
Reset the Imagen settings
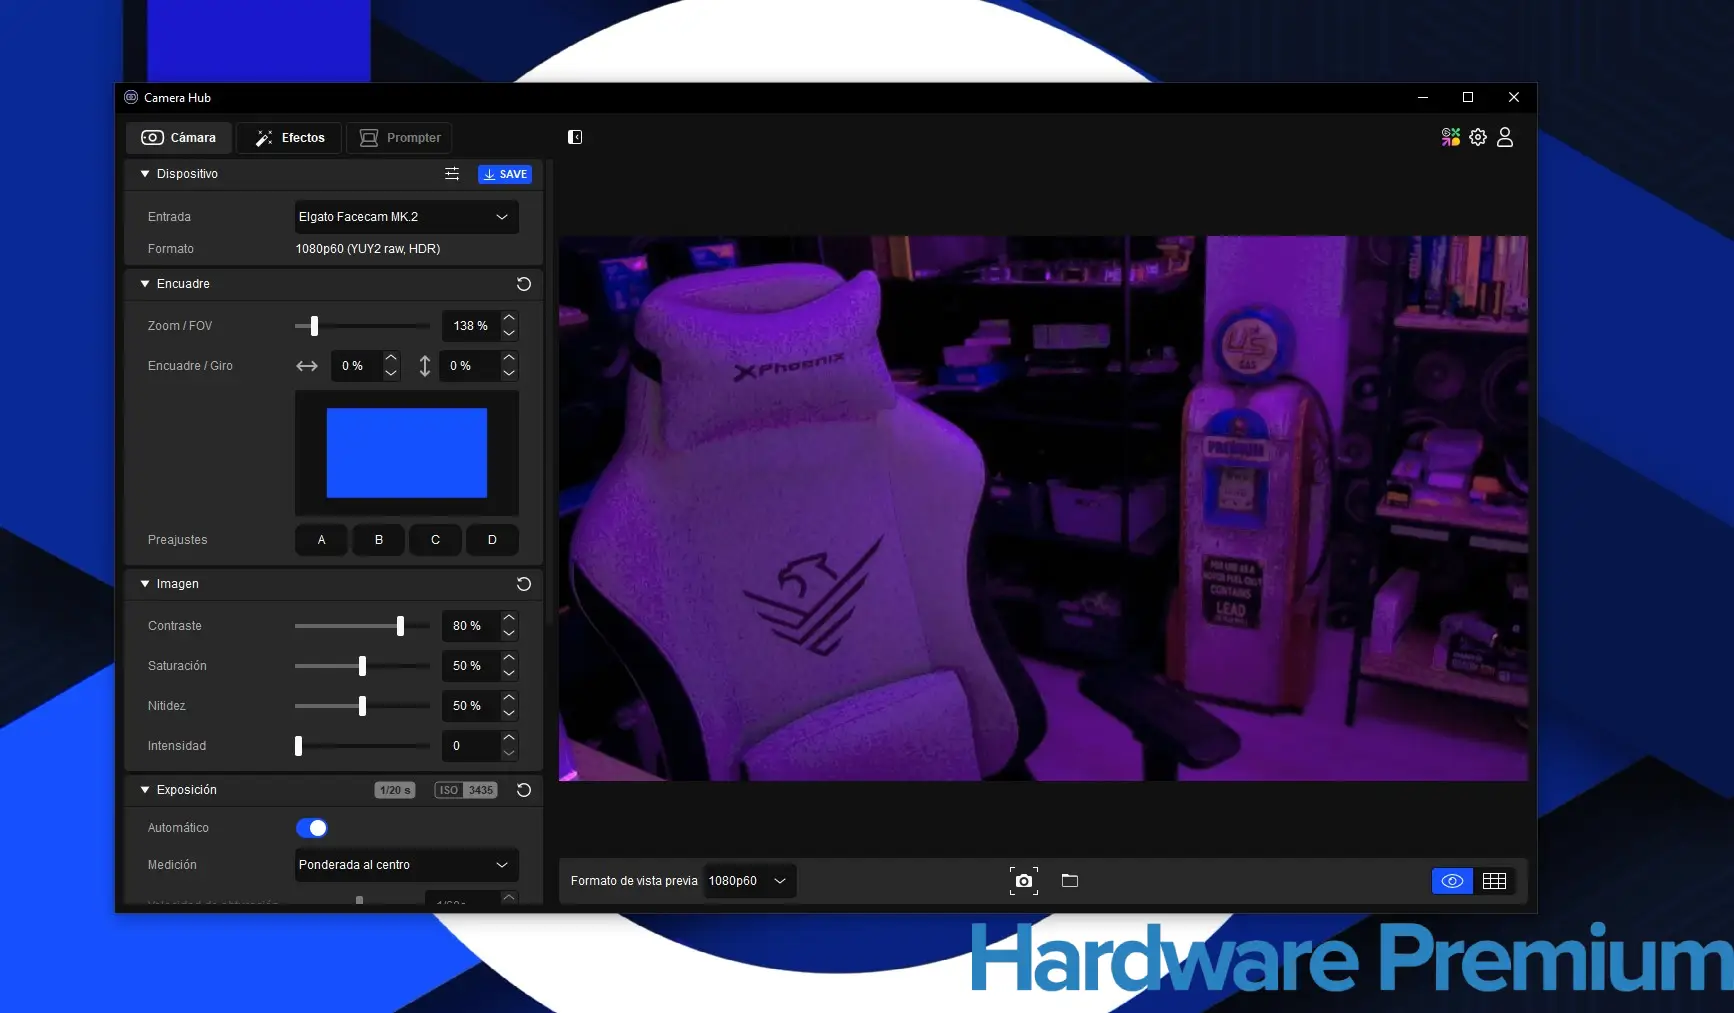(x=523, y=584)
